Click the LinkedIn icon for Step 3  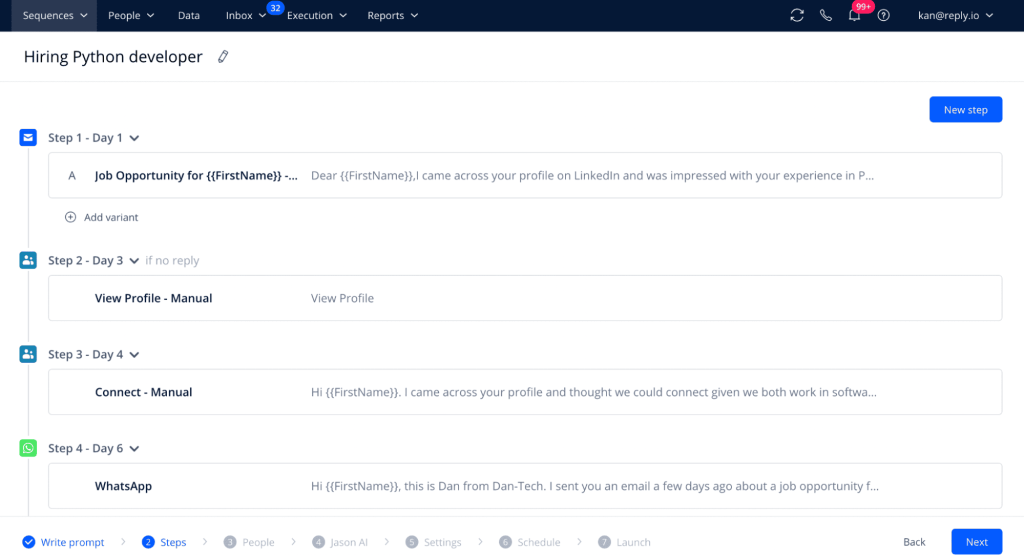pyautogui.click(x=28, y=355)
